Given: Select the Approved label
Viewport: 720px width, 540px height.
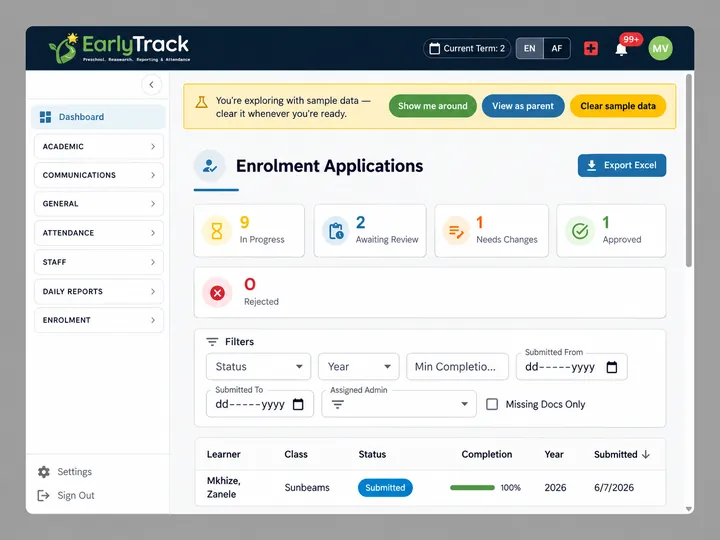Looking at the screenshot, I should pos(622,240).
